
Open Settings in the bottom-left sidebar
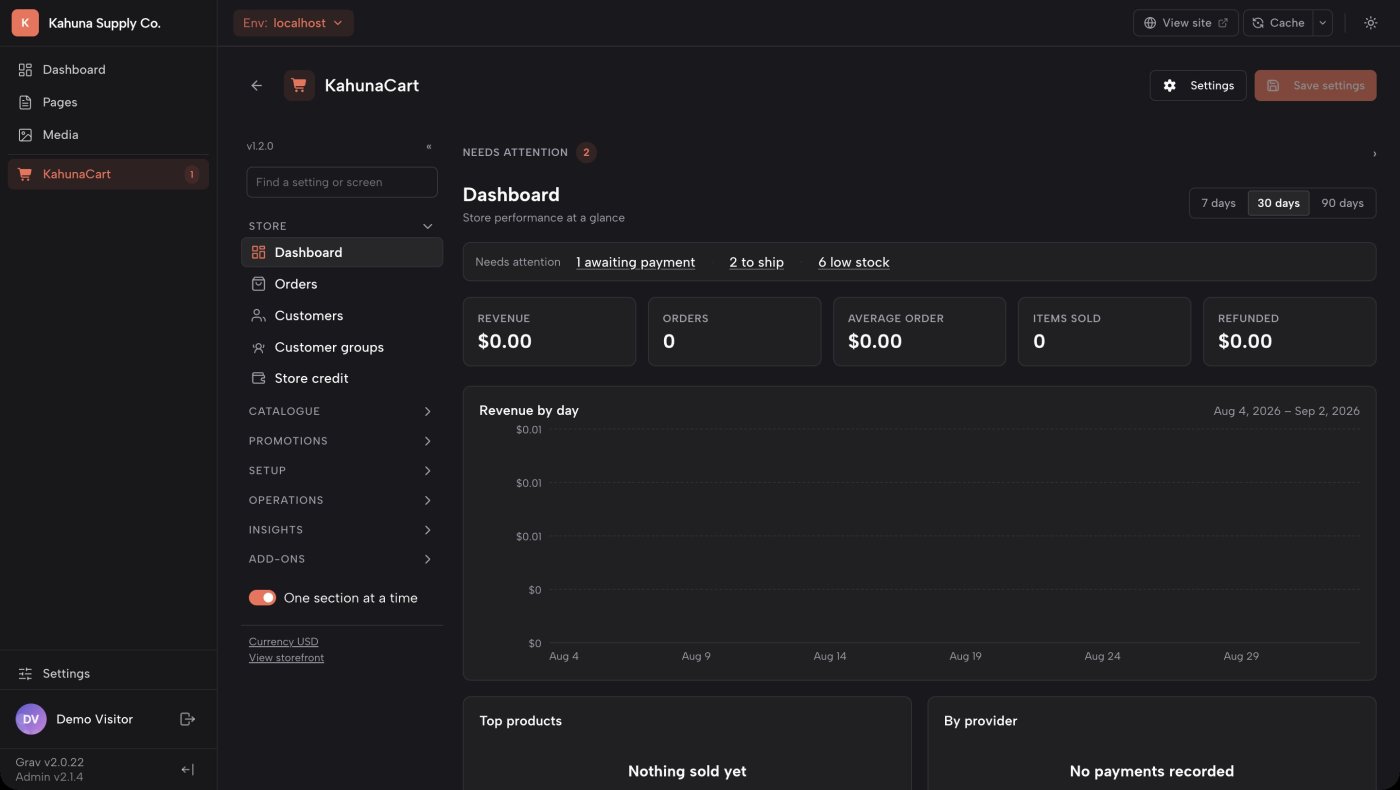click(108, 673)
